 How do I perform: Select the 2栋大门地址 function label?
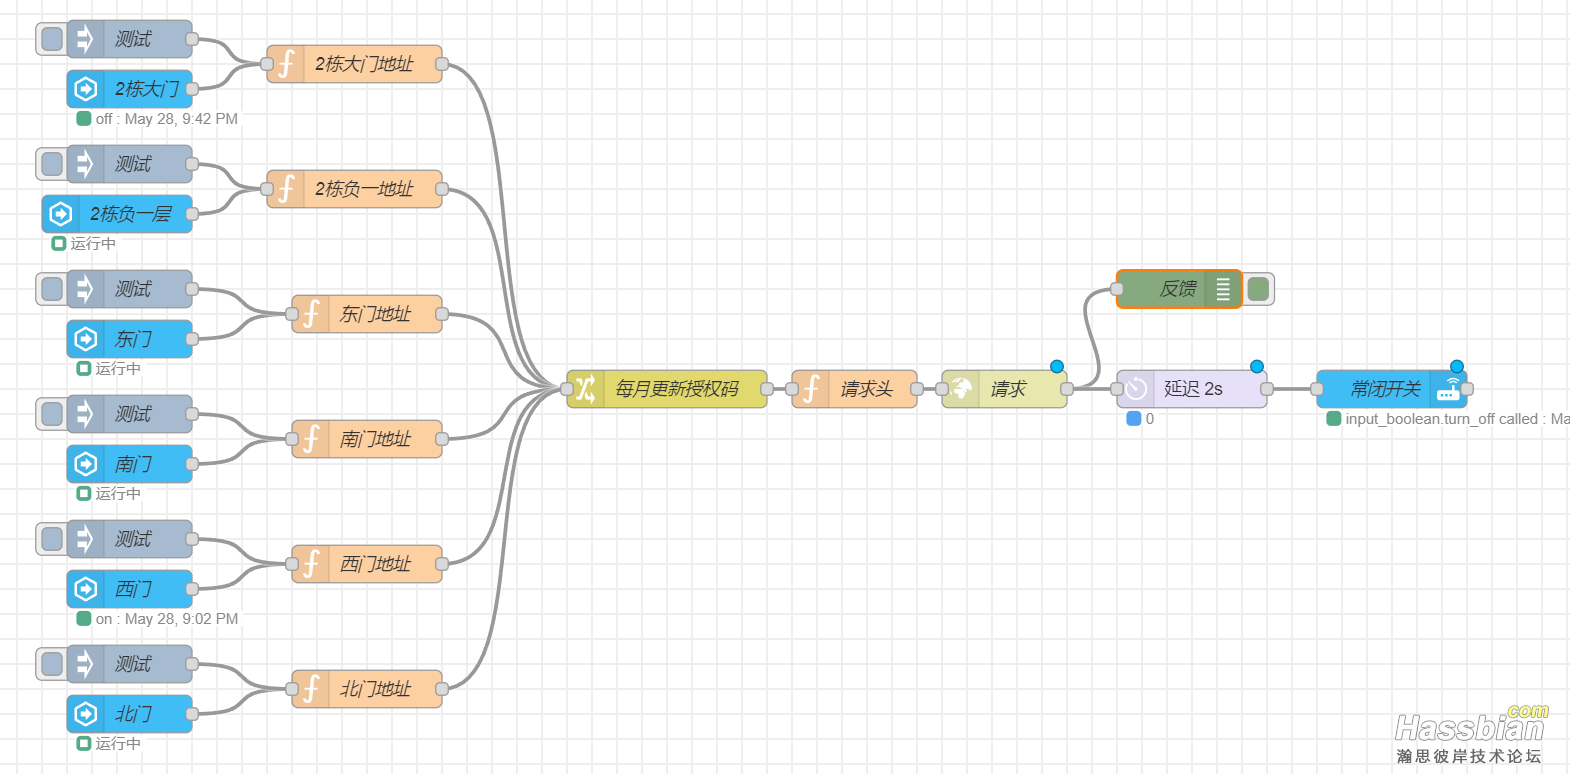364,64
